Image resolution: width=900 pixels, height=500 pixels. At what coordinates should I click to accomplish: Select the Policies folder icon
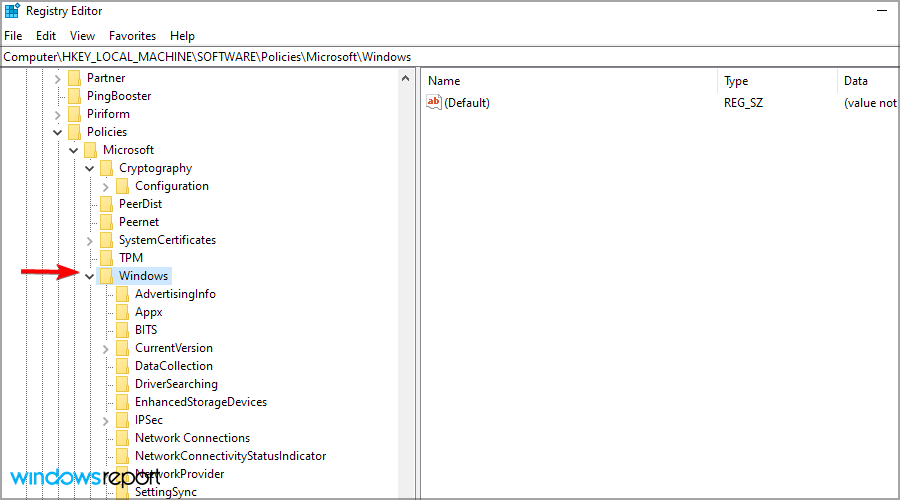(75, 131)
